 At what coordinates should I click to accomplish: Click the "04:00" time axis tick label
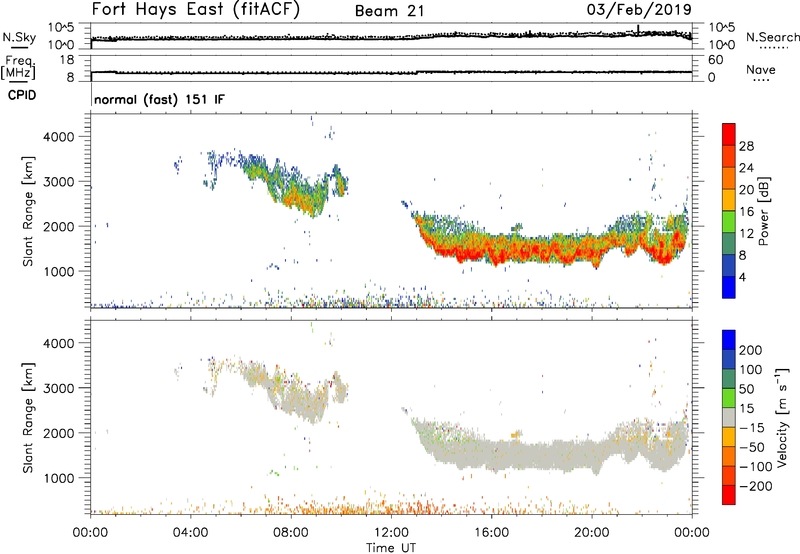190,533
